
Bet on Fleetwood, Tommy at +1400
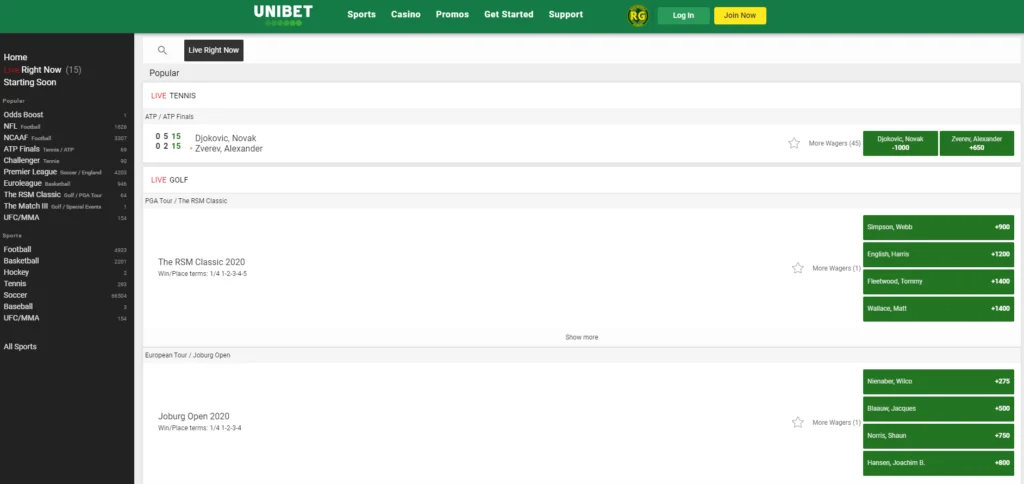pos(938,282)
